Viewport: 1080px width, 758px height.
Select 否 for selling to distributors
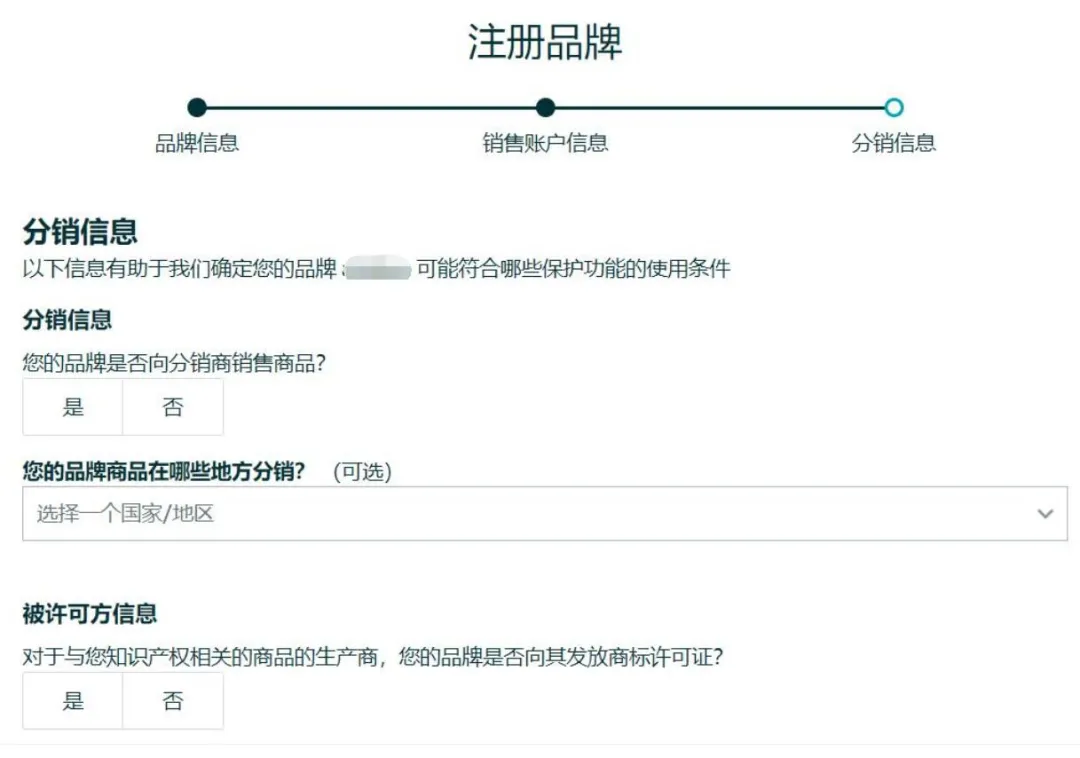point(173,407)
